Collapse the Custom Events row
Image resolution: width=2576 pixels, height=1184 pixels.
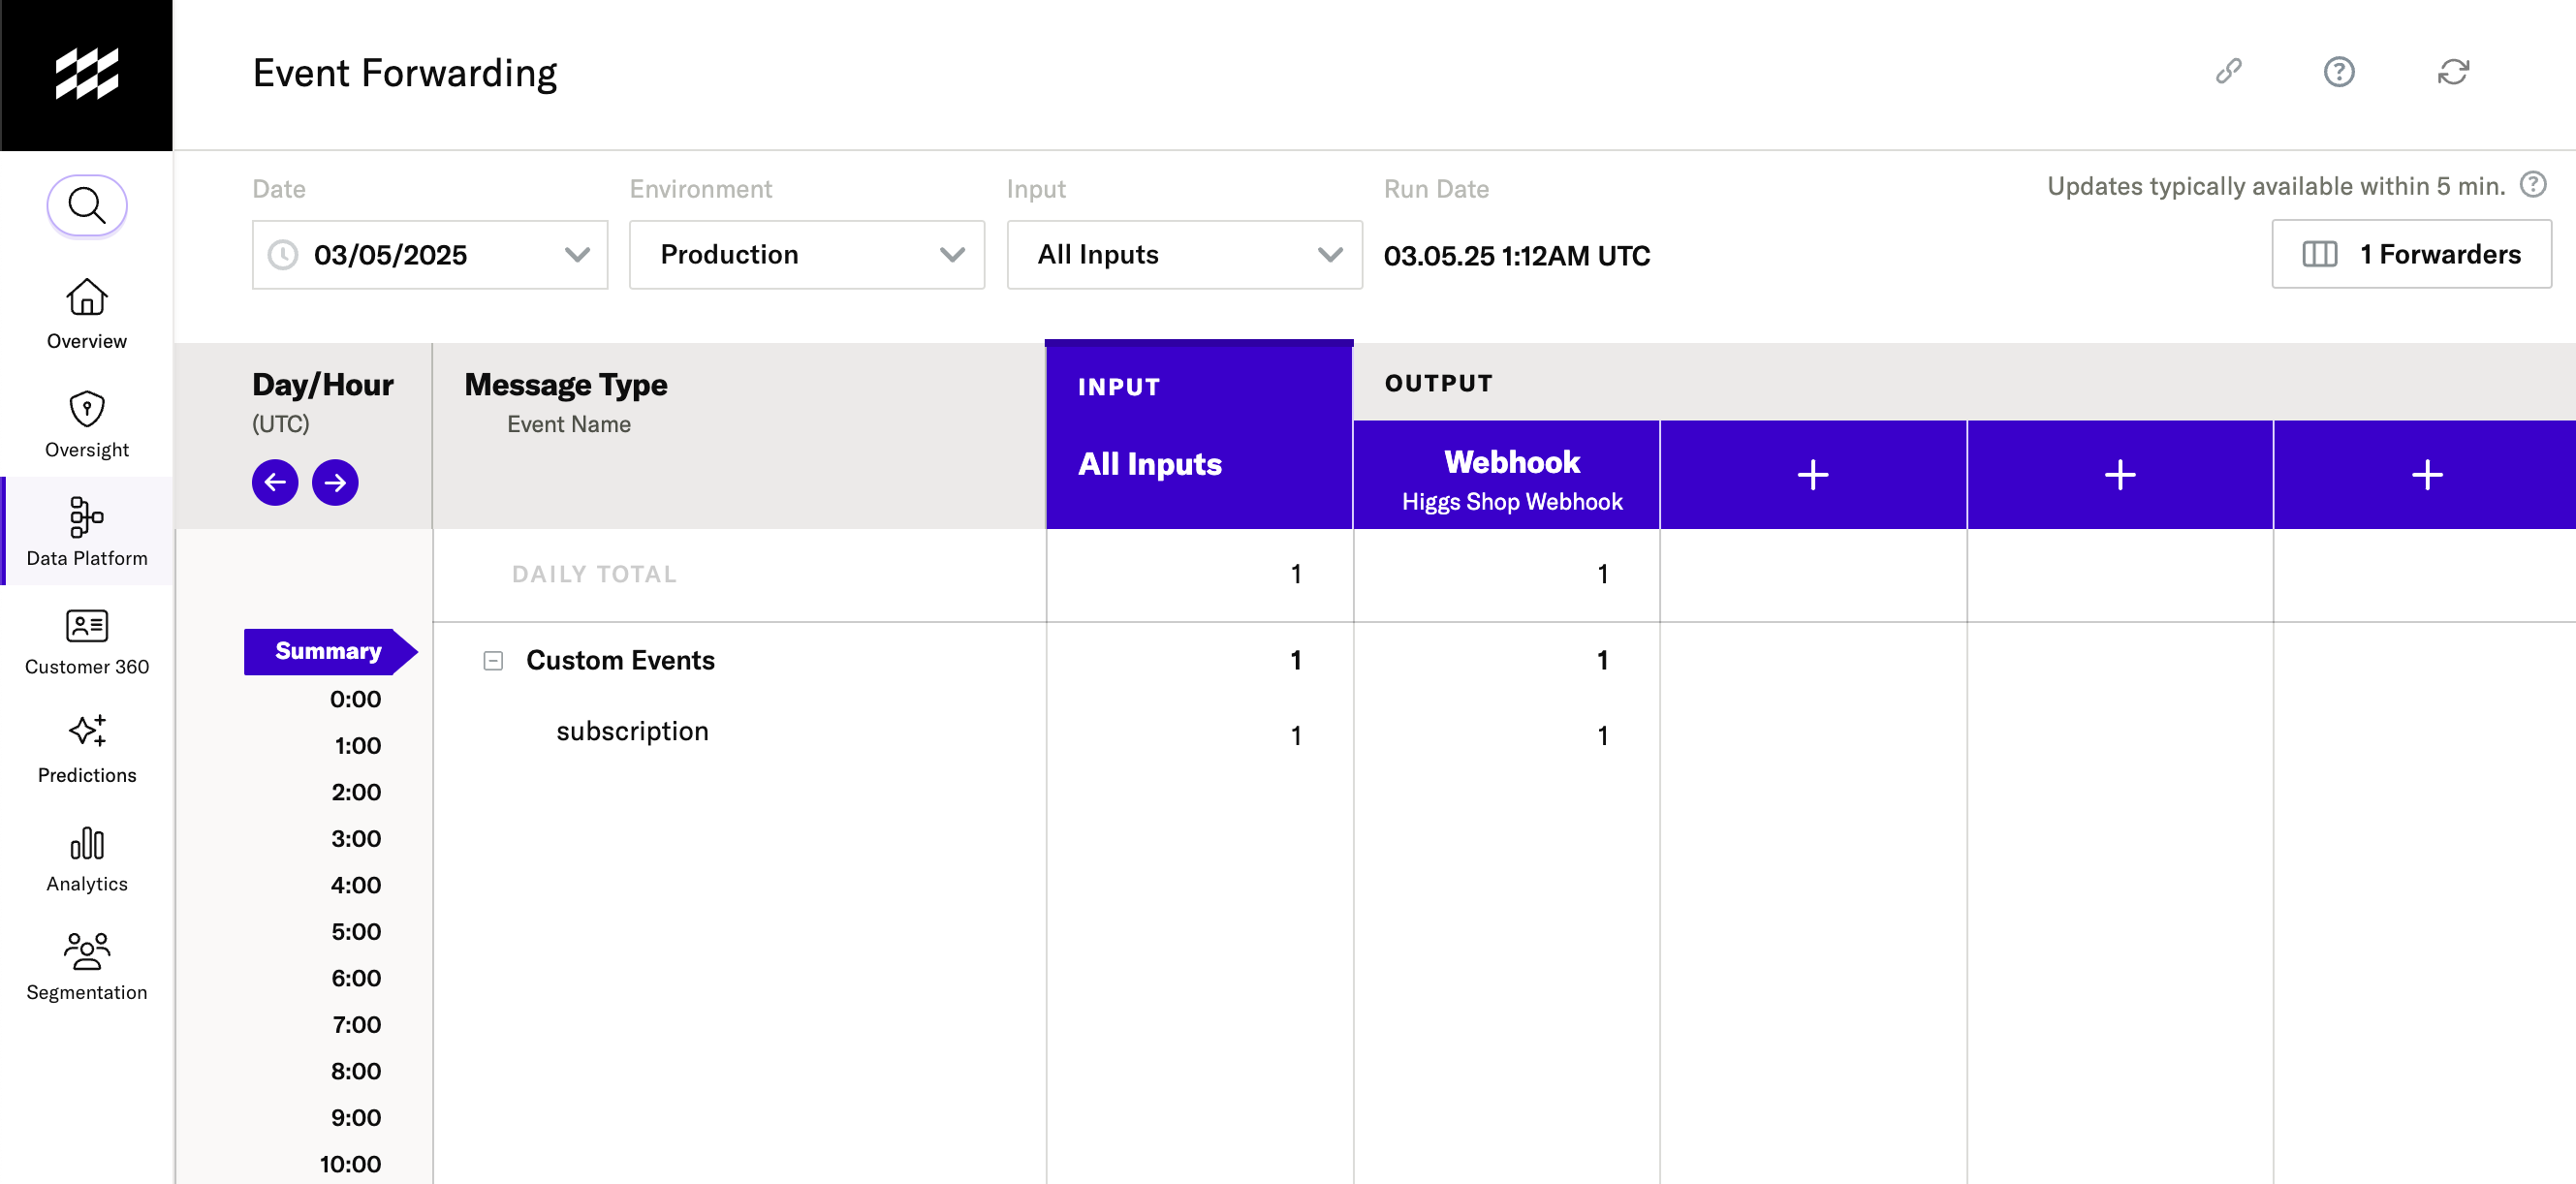coord(493,661)
